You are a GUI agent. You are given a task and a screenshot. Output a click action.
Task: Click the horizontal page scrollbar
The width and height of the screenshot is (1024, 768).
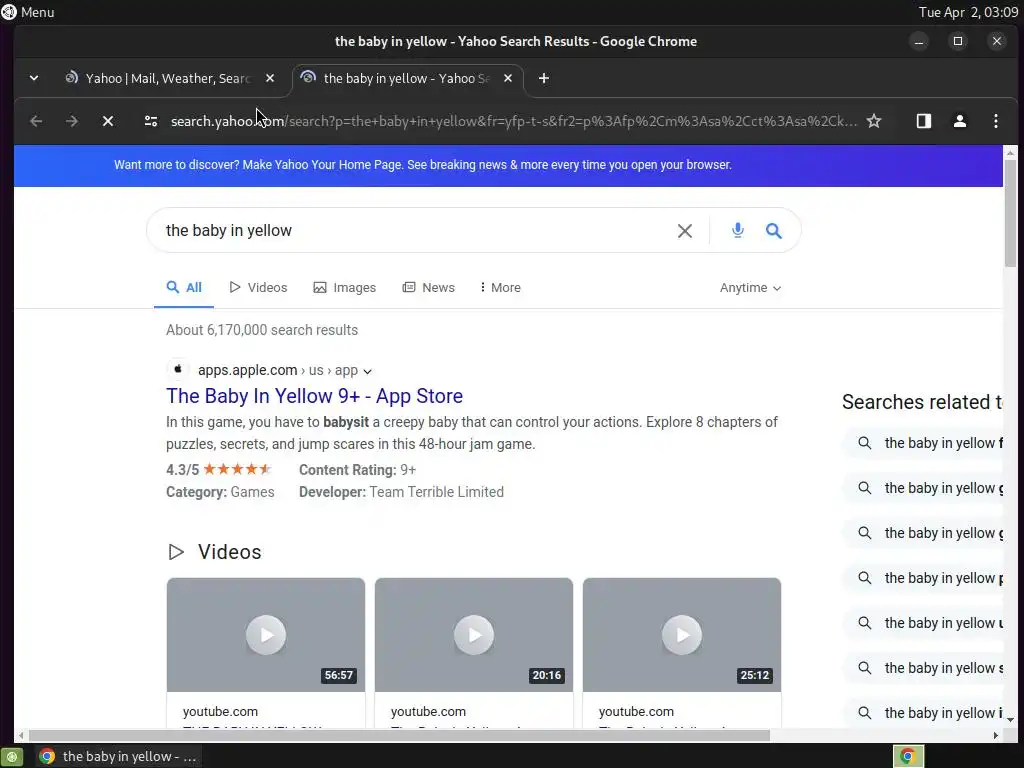[400, 735]
